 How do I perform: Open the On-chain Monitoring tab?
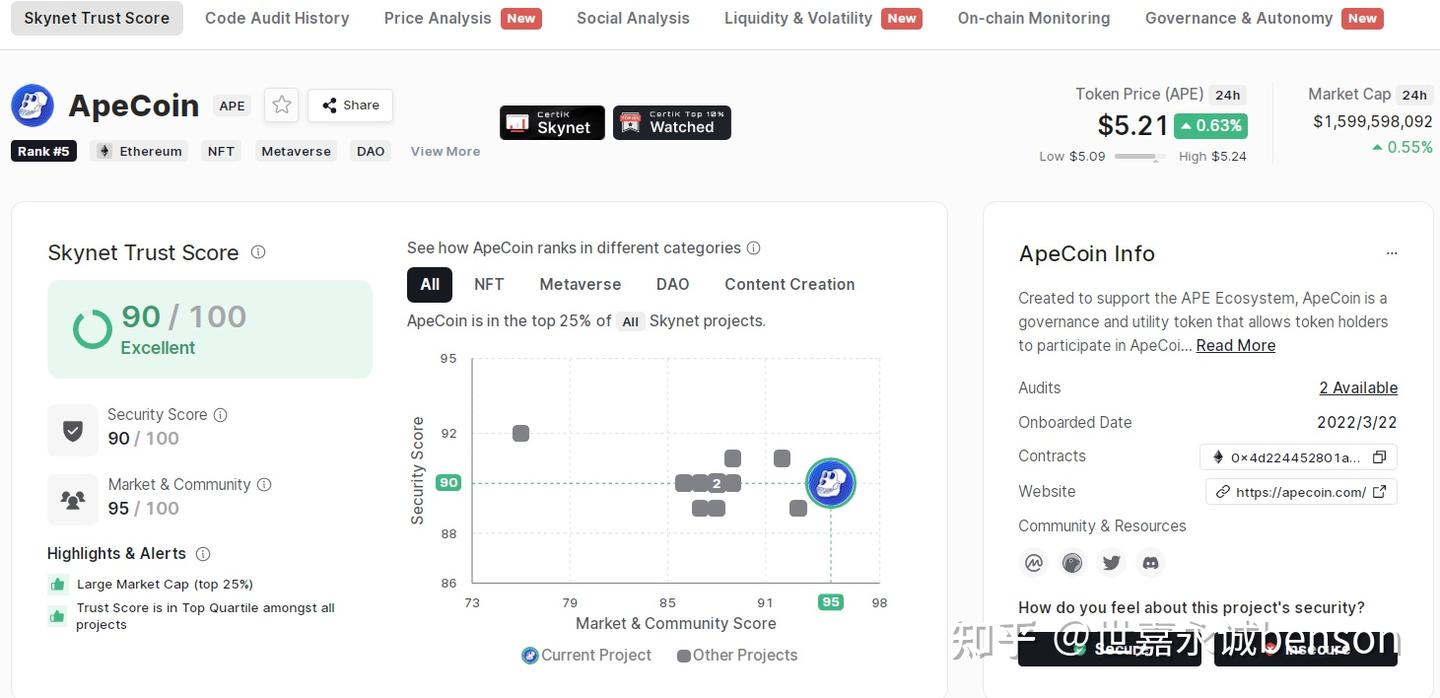click(x=1033, y=18)
